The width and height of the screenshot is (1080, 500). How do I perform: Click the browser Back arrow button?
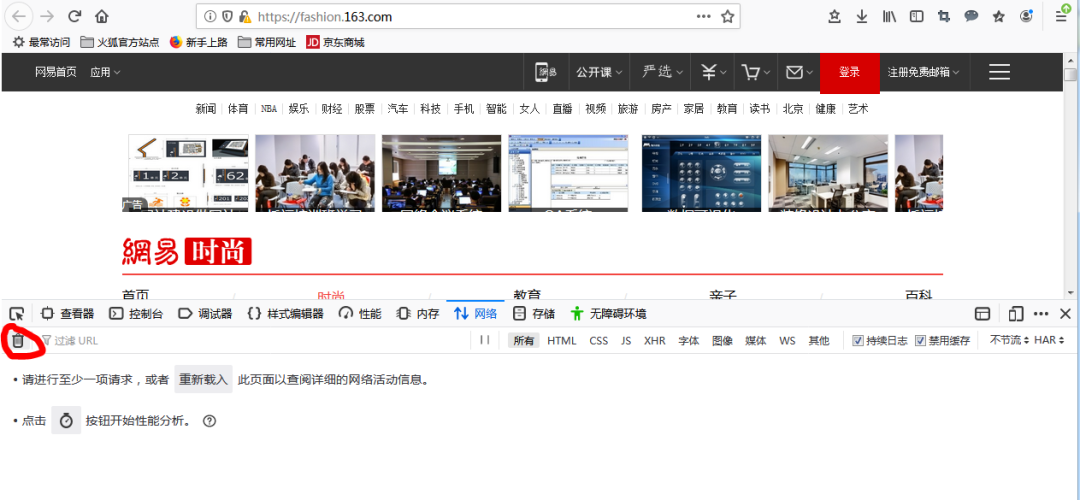tap(19, 17)
